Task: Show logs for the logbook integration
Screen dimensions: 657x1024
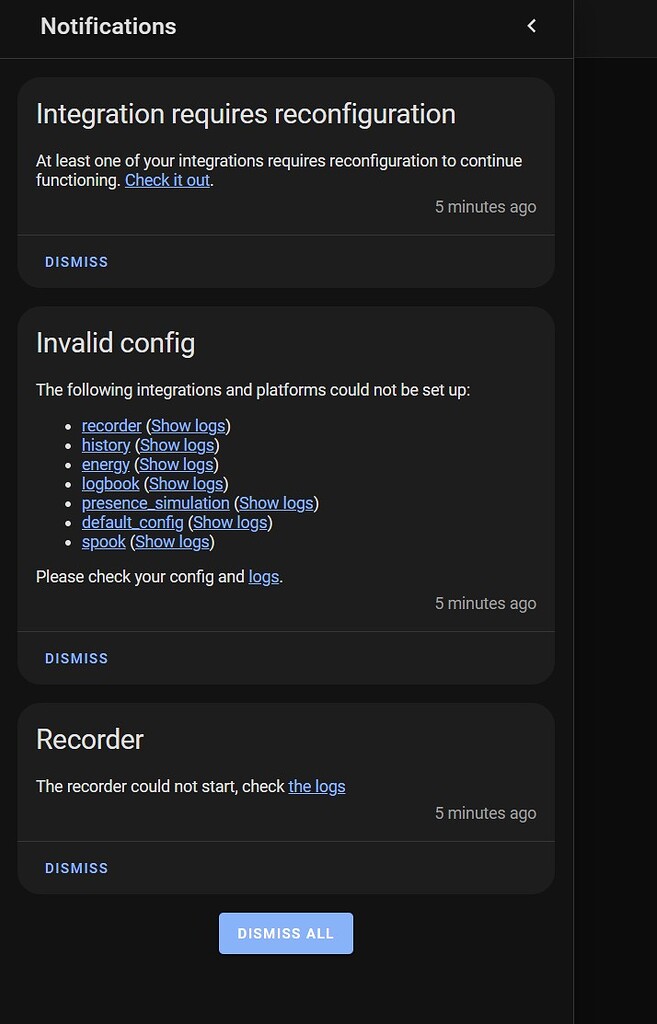Action: 185,483
